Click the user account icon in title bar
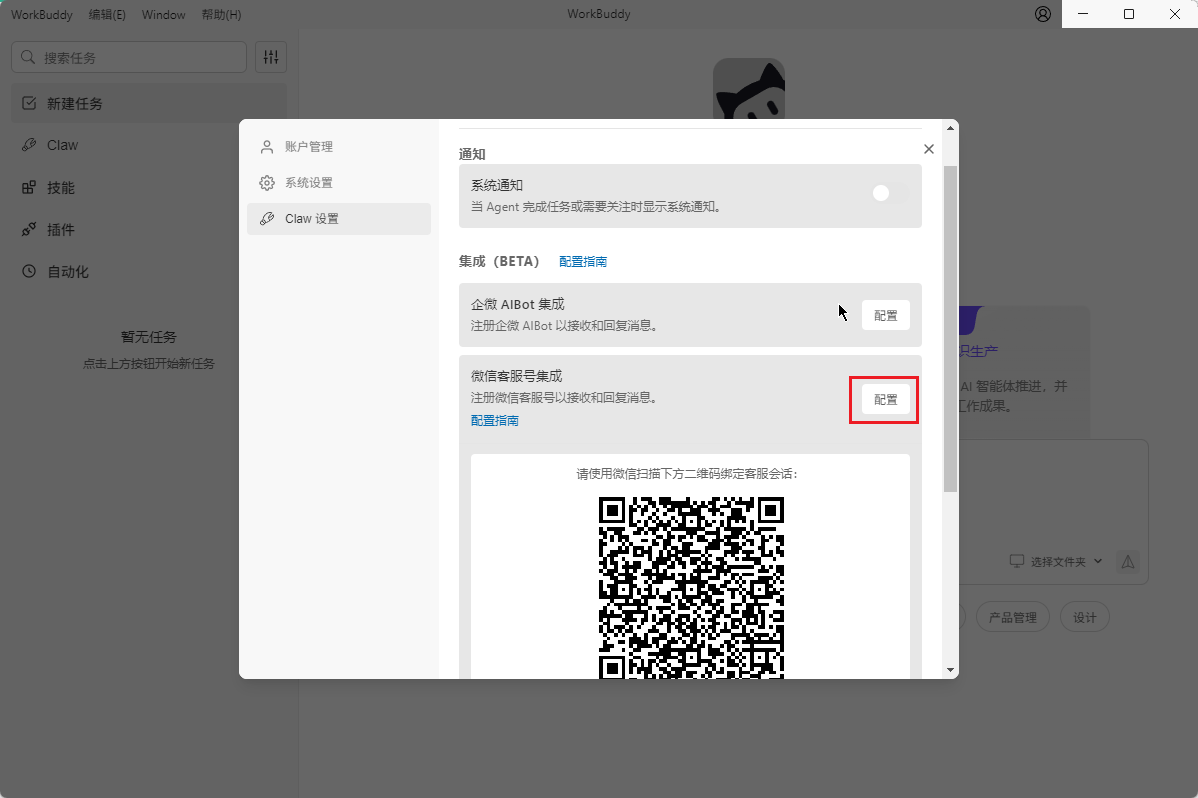 pos(1043,14)
